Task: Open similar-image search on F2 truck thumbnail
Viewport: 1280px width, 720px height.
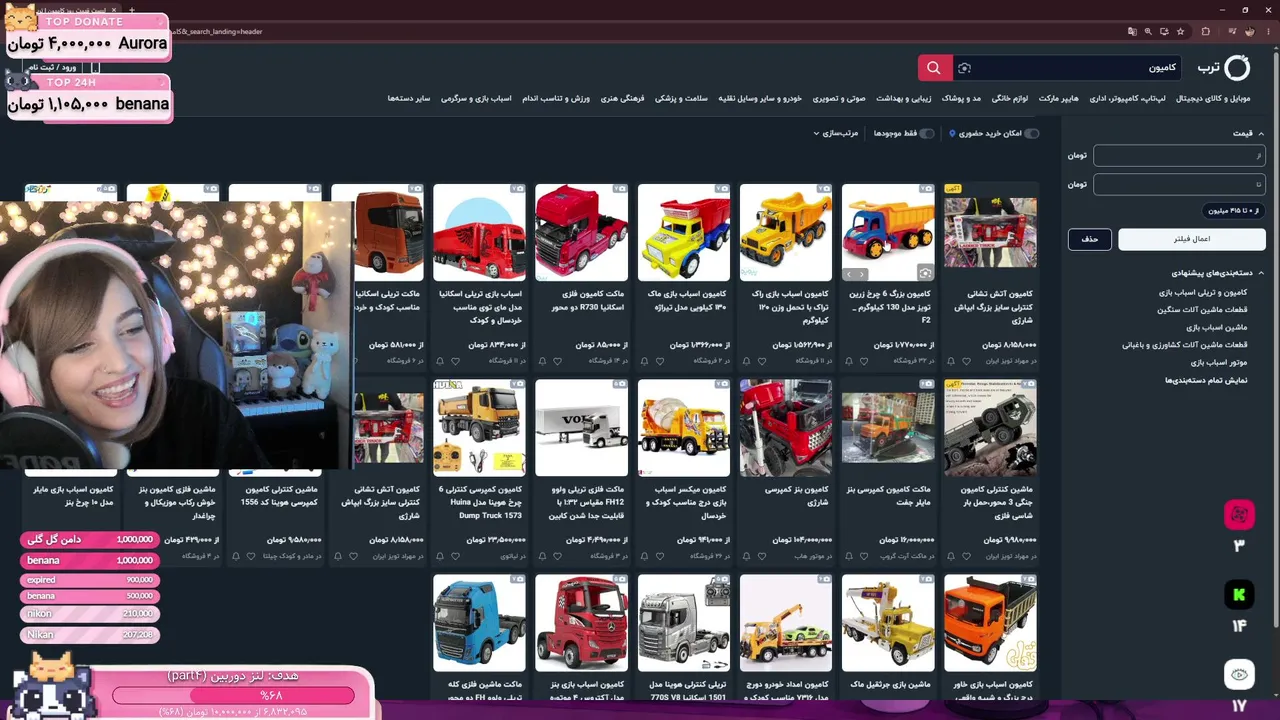Action: 925,273
